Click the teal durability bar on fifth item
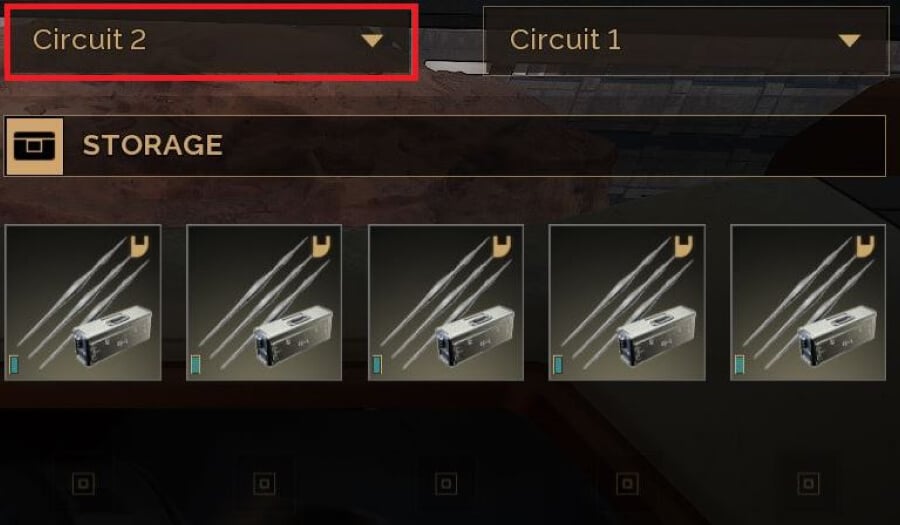 (739, 364)
